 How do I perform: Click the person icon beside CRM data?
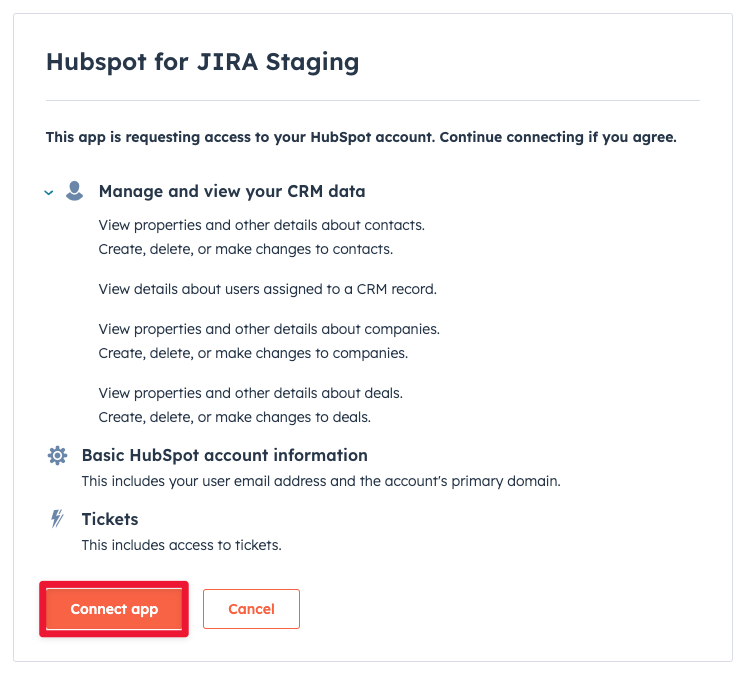tap(74, 191)
